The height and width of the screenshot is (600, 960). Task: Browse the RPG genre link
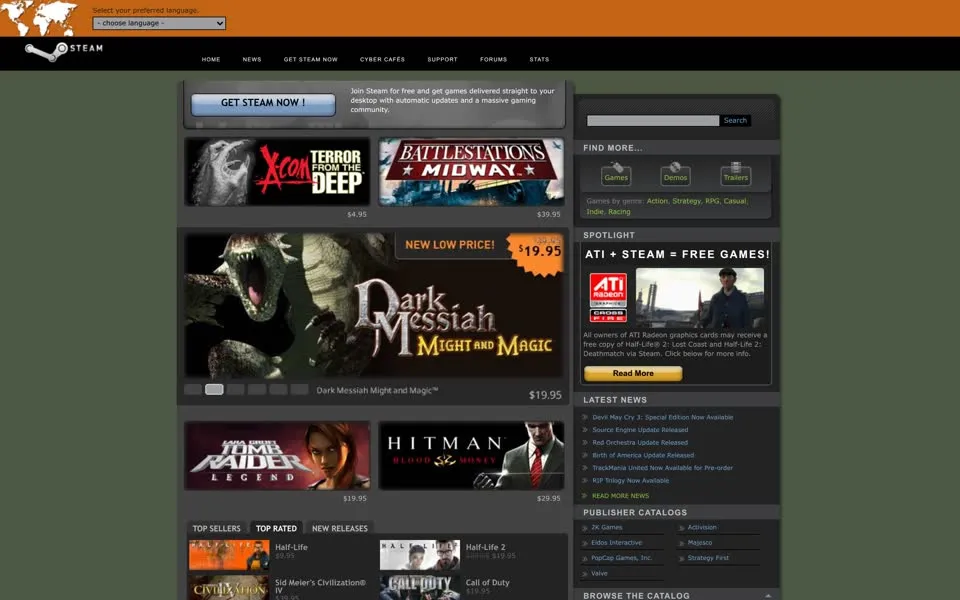point(712,201)
